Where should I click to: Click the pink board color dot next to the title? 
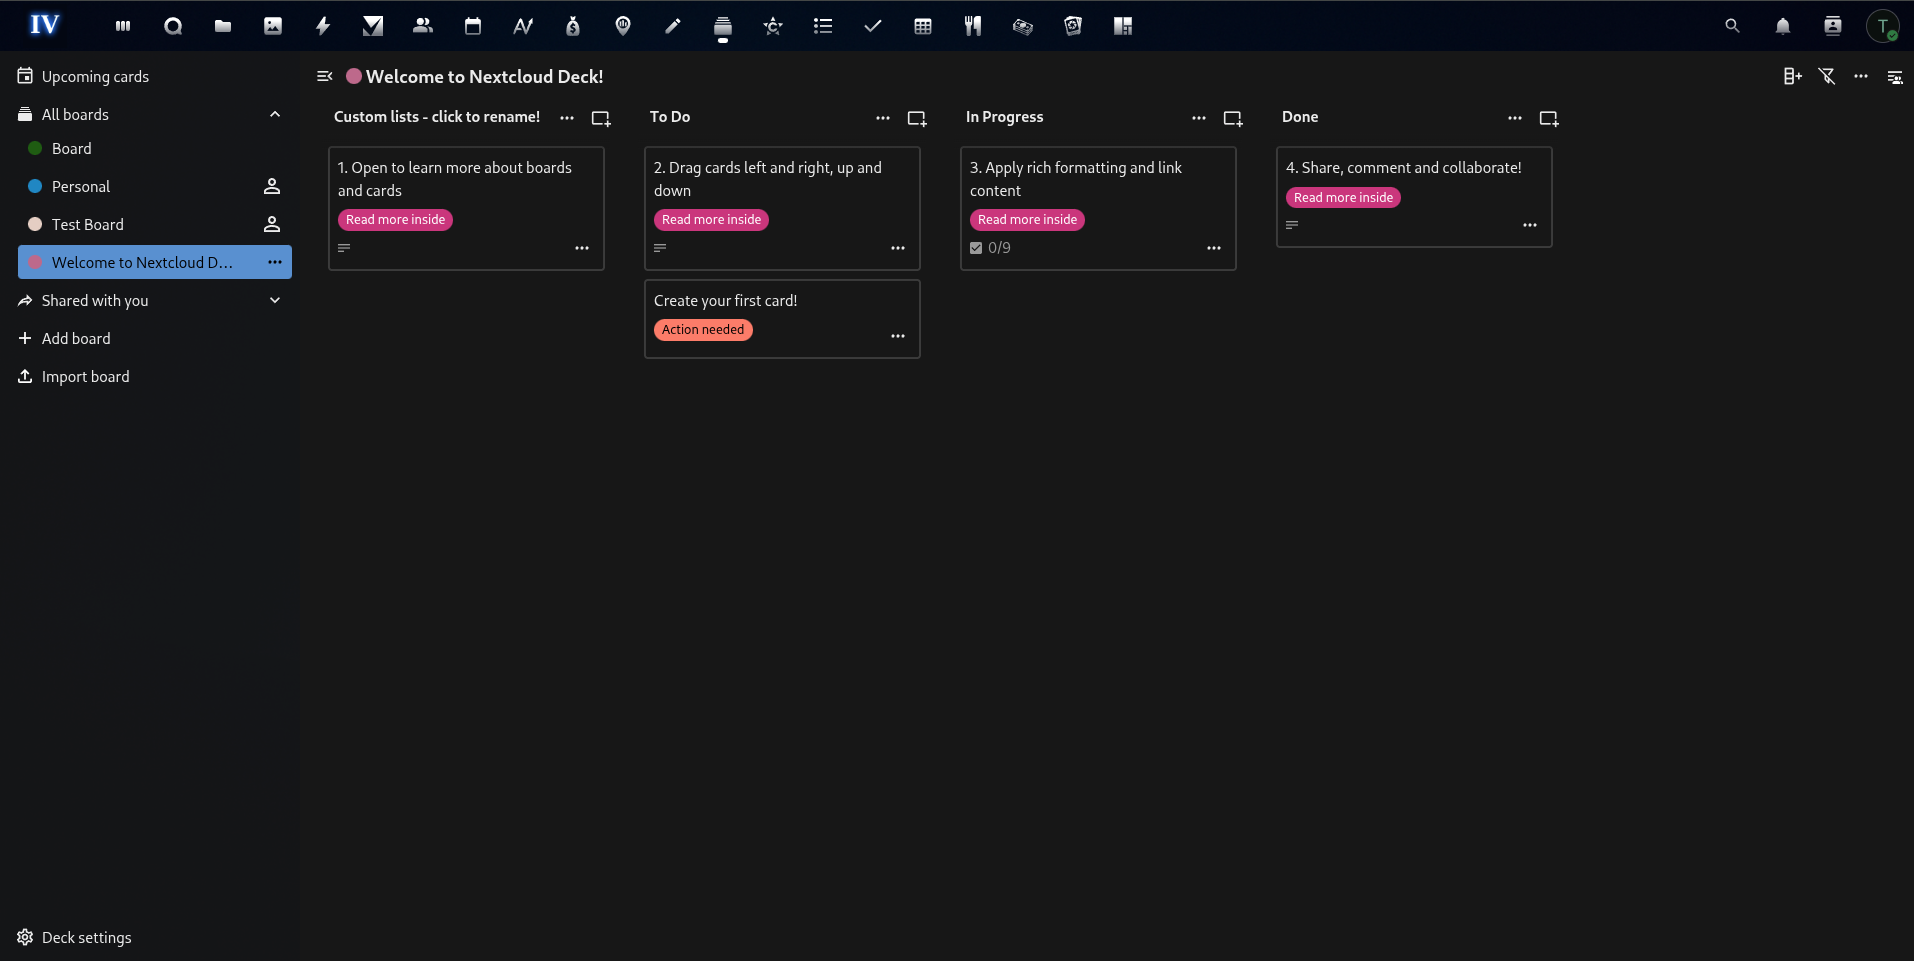(x=352, y=76)
